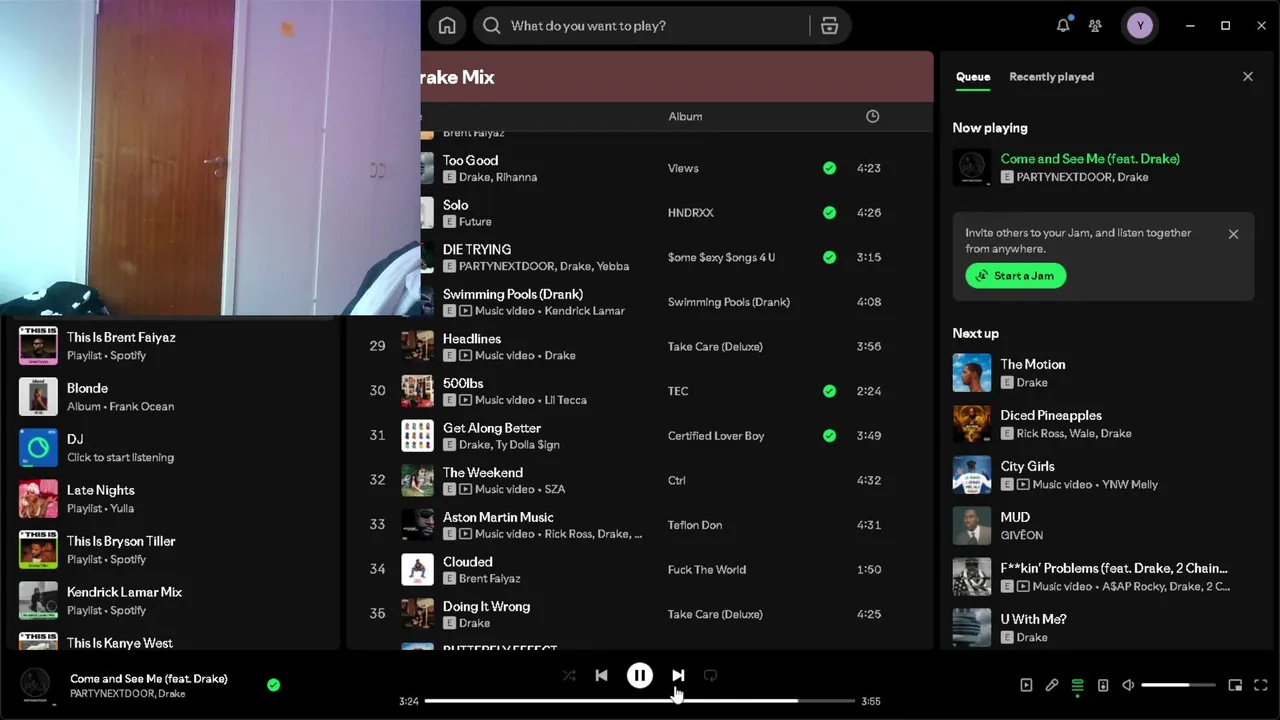
Task: Click the song progress bar
Action: [640, 701]
